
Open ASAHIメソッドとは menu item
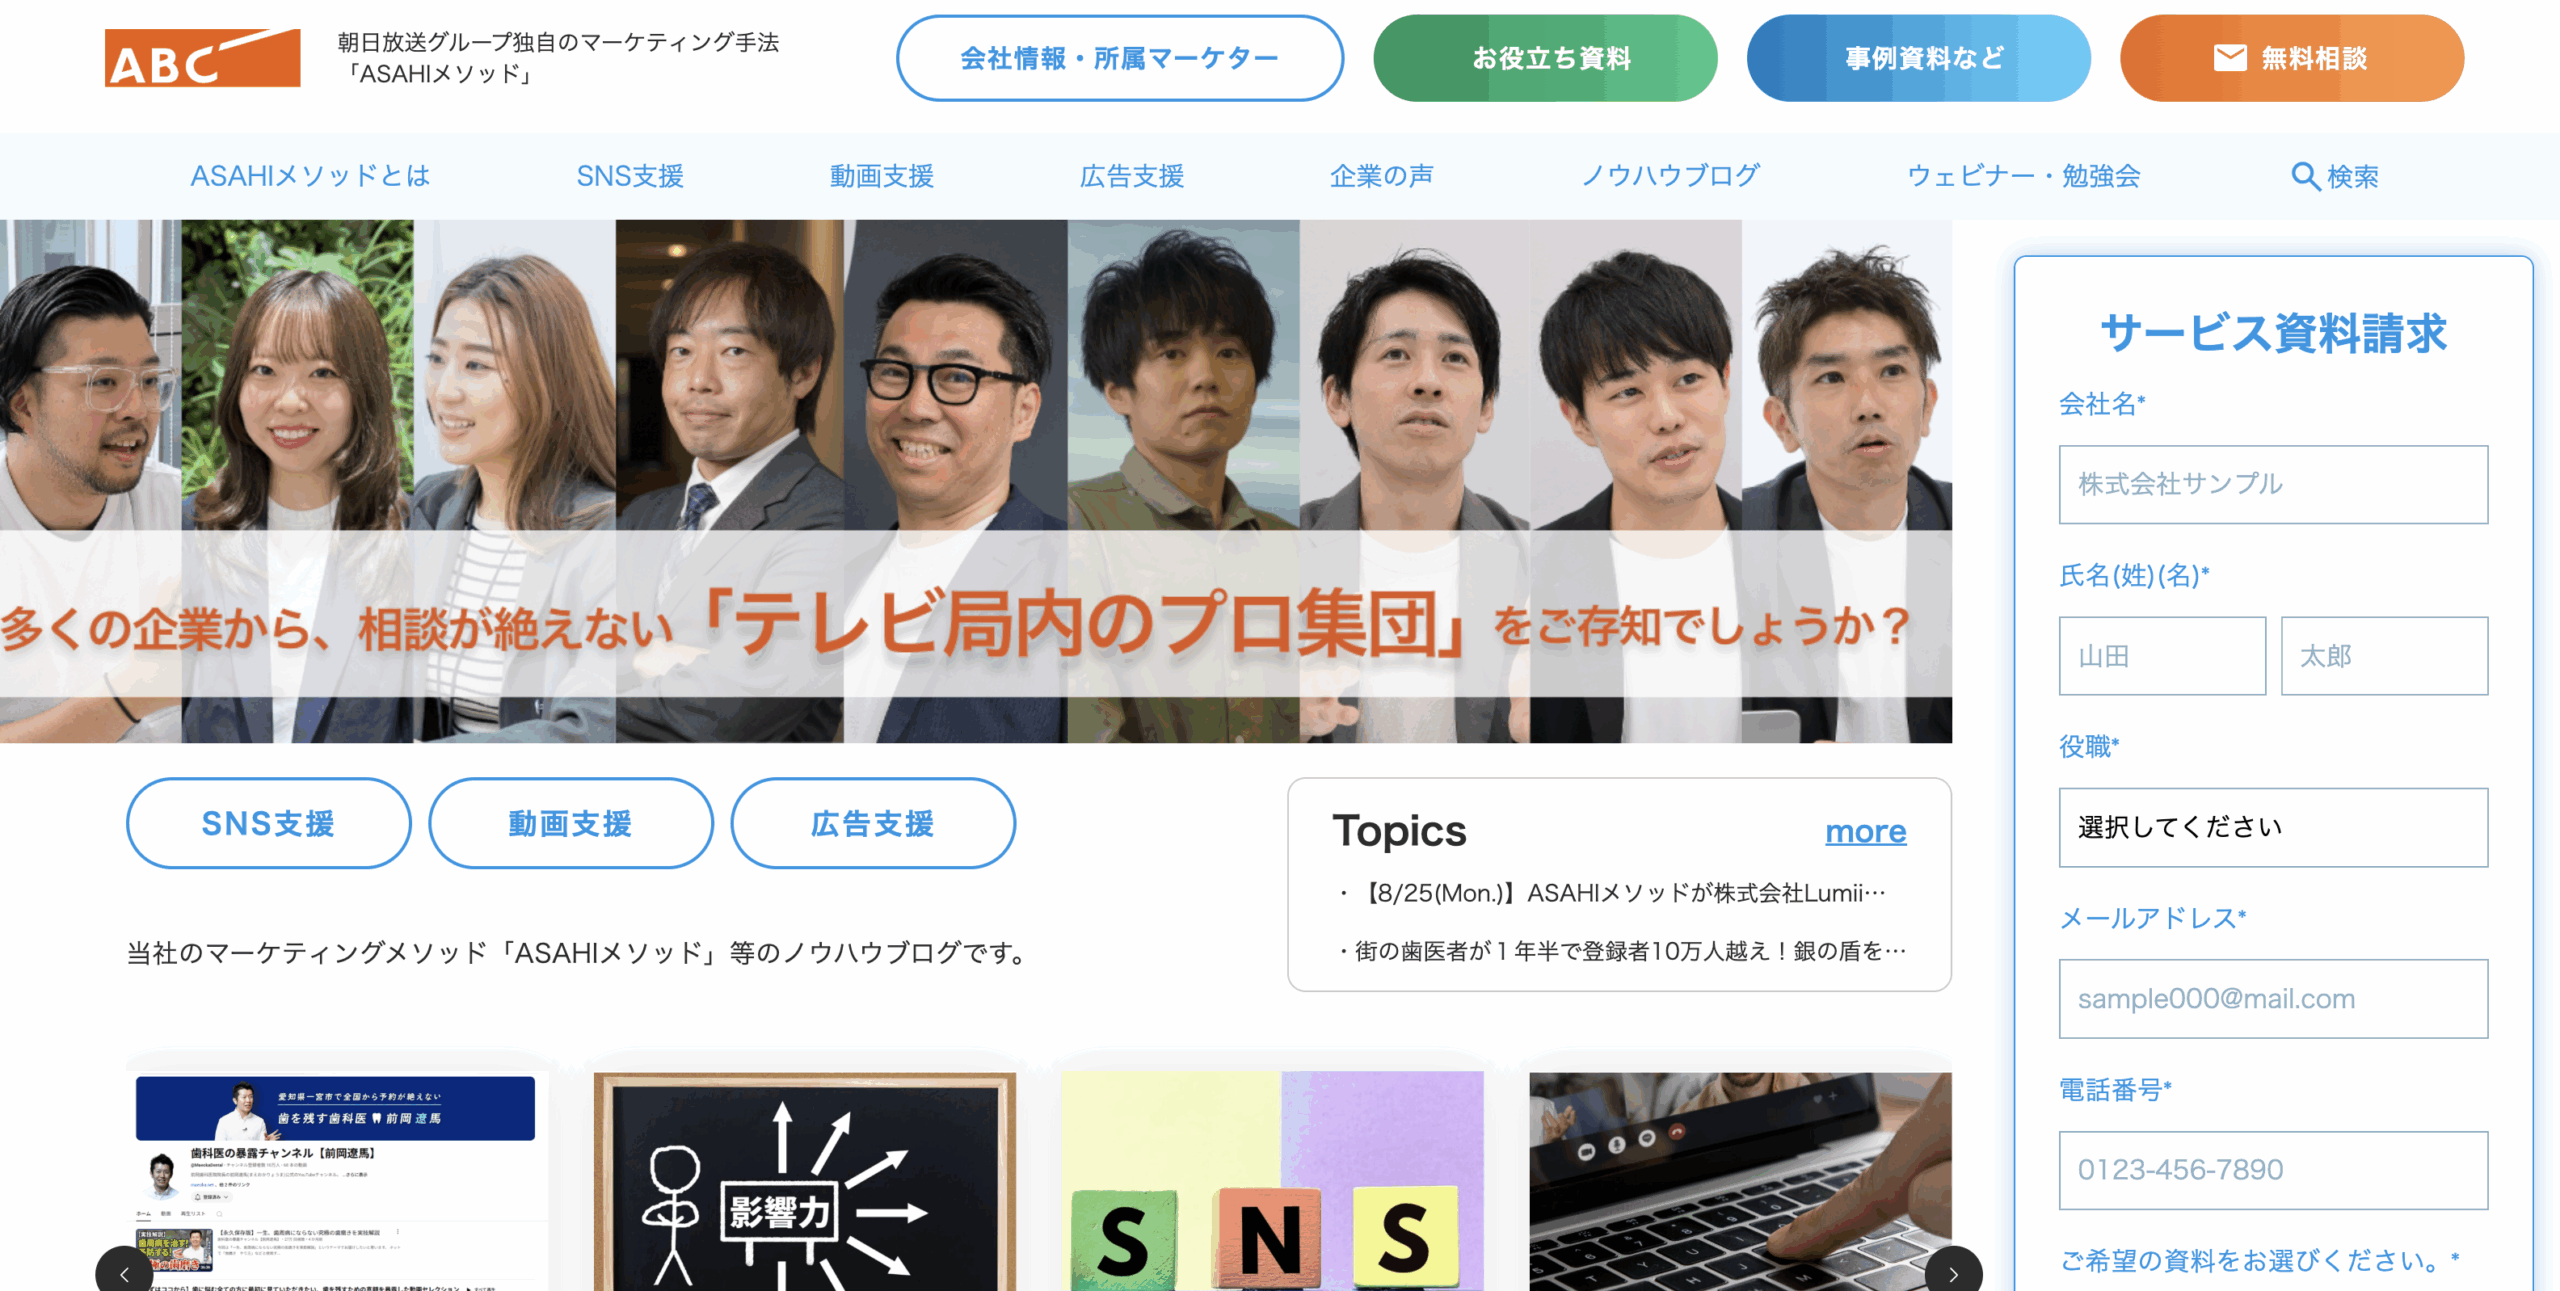311,176
